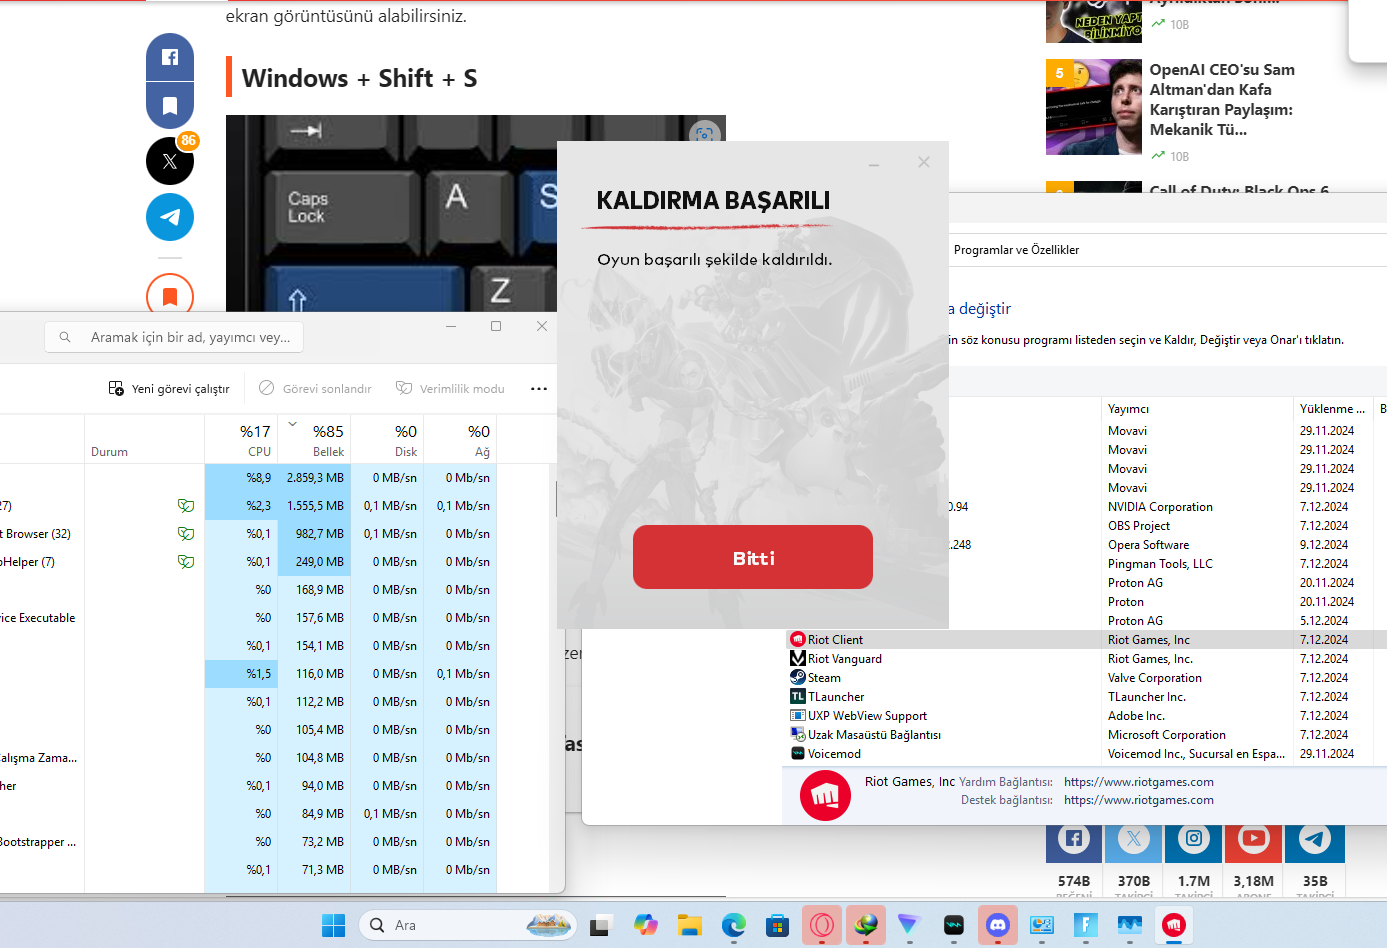This screenshot has height=948, width=1387.
Task: Click the Task Manager search field
Action: click(x=174, y=337)
